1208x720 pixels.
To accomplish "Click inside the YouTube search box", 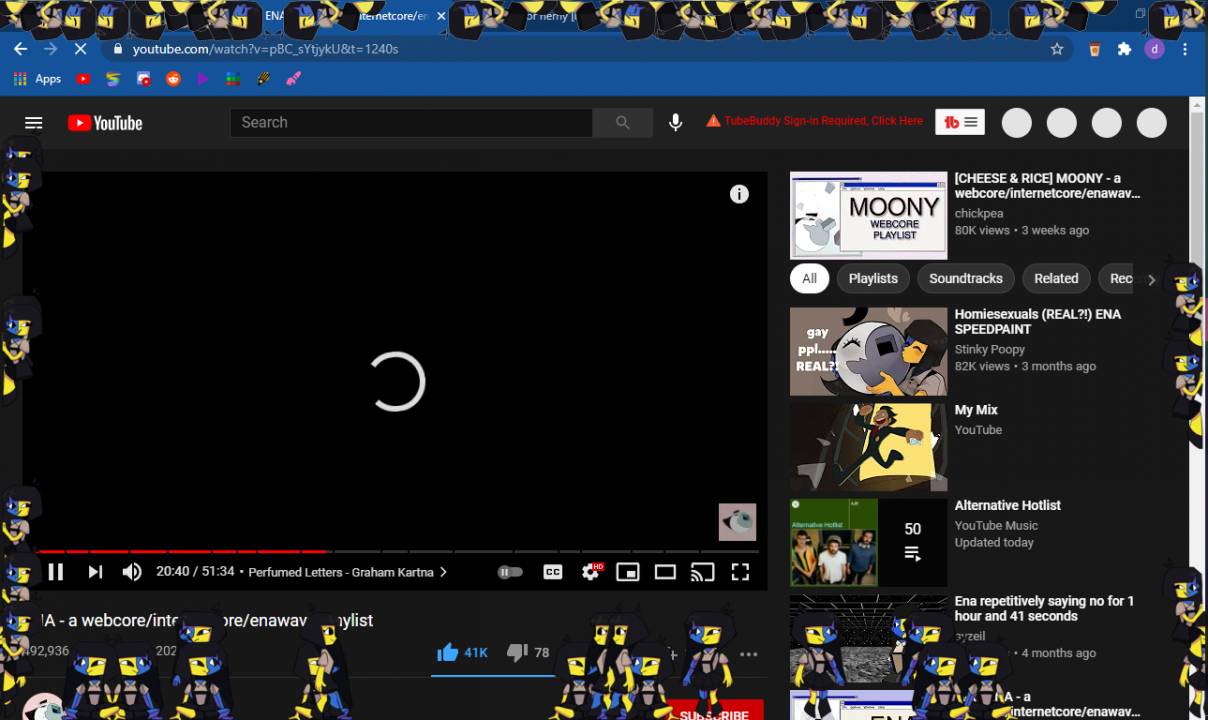I will (410, 122).
